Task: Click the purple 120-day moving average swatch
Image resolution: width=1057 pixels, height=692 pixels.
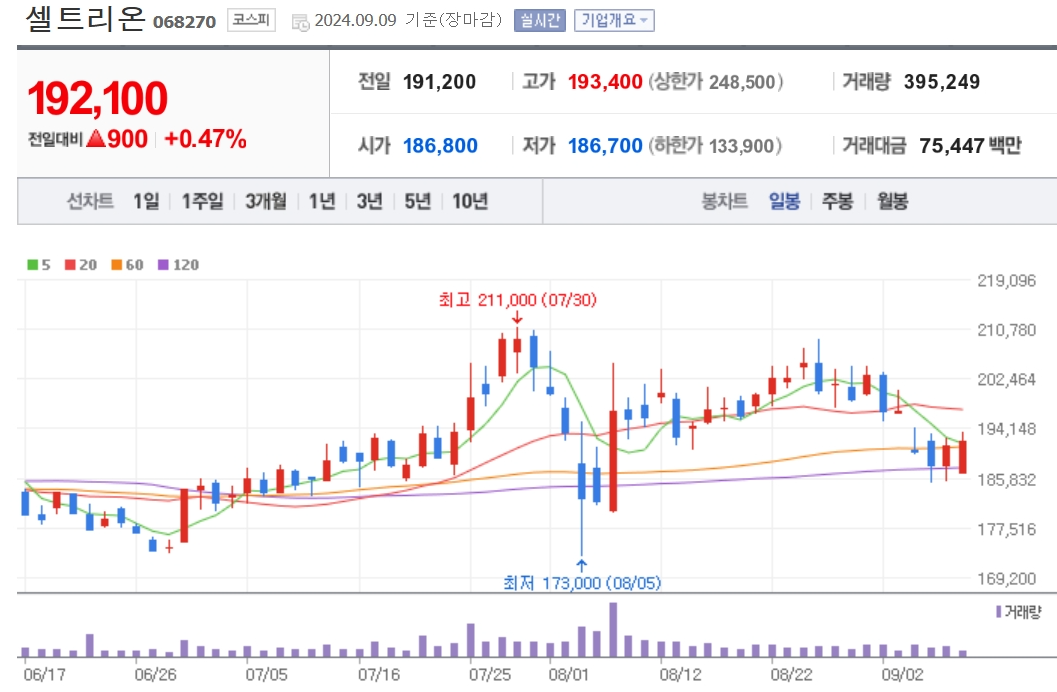Action: [163, 265]
